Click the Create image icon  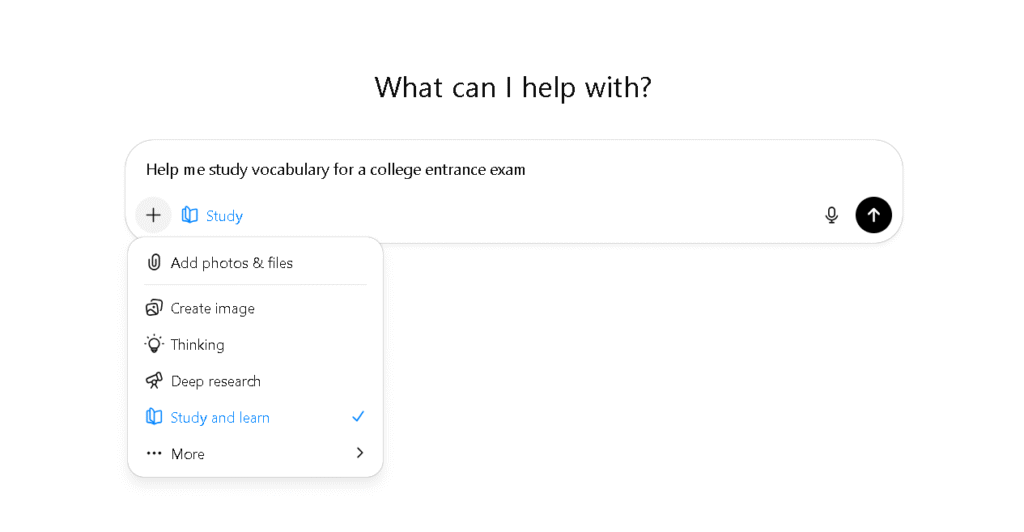(154, 308)
